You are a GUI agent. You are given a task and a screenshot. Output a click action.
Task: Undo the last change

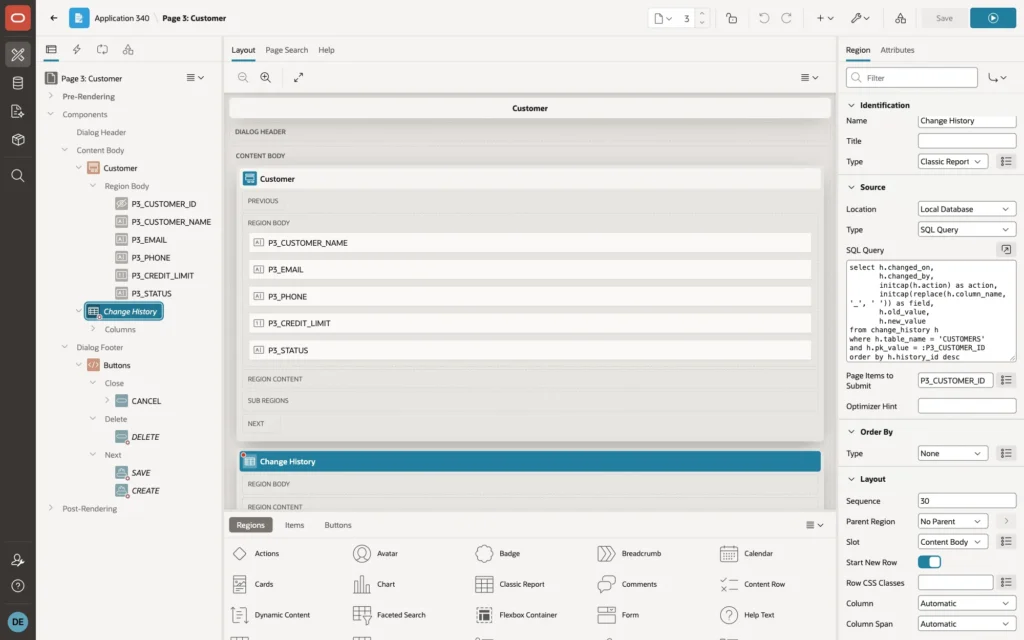763,18
